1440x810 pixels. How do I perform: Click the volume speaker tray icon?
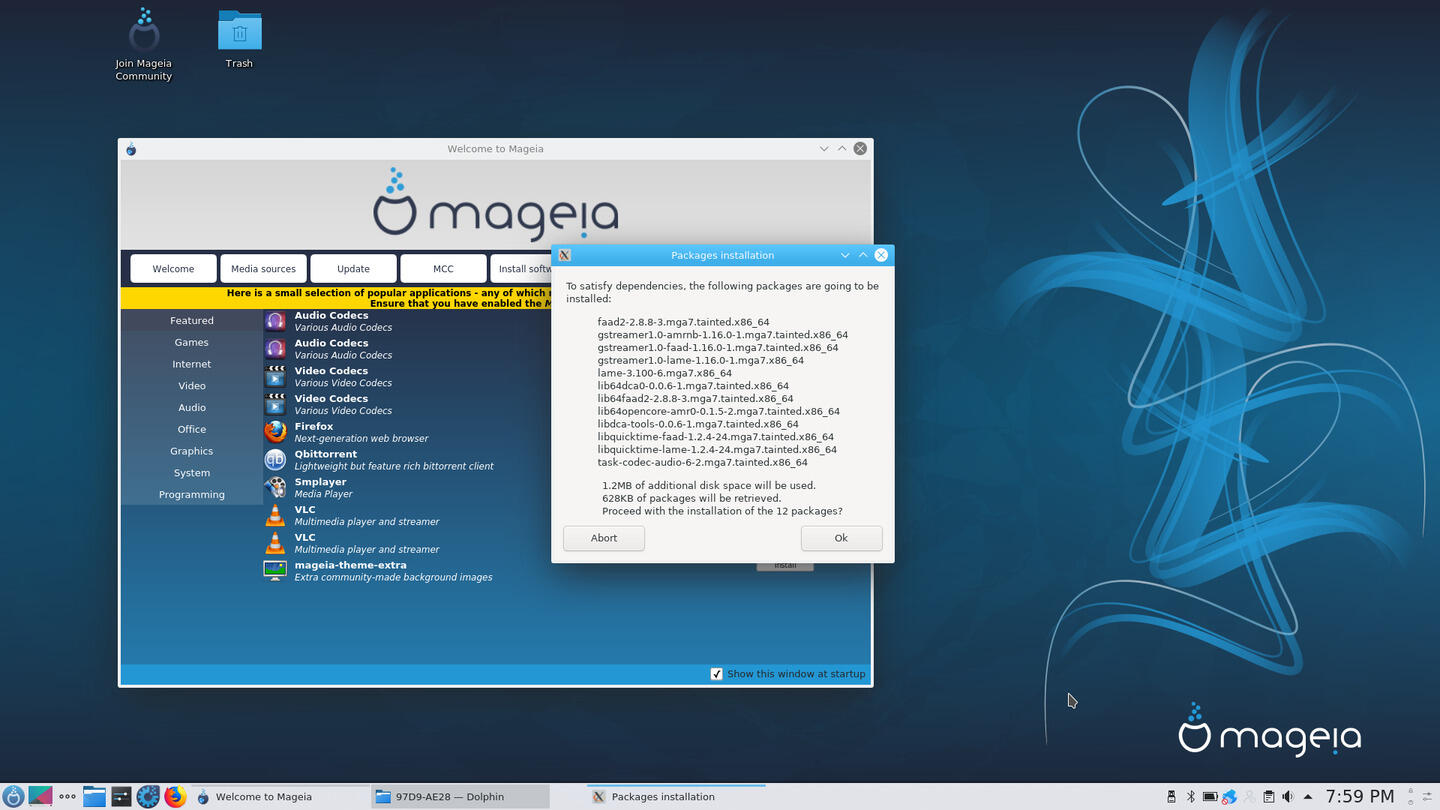[x=1288, y=797]
